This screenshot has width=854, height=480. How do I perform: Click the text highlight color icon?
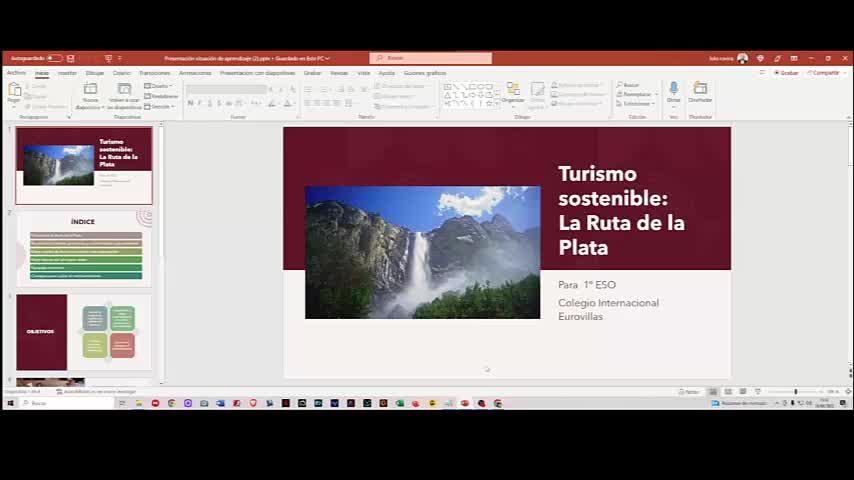pos(271,104)
